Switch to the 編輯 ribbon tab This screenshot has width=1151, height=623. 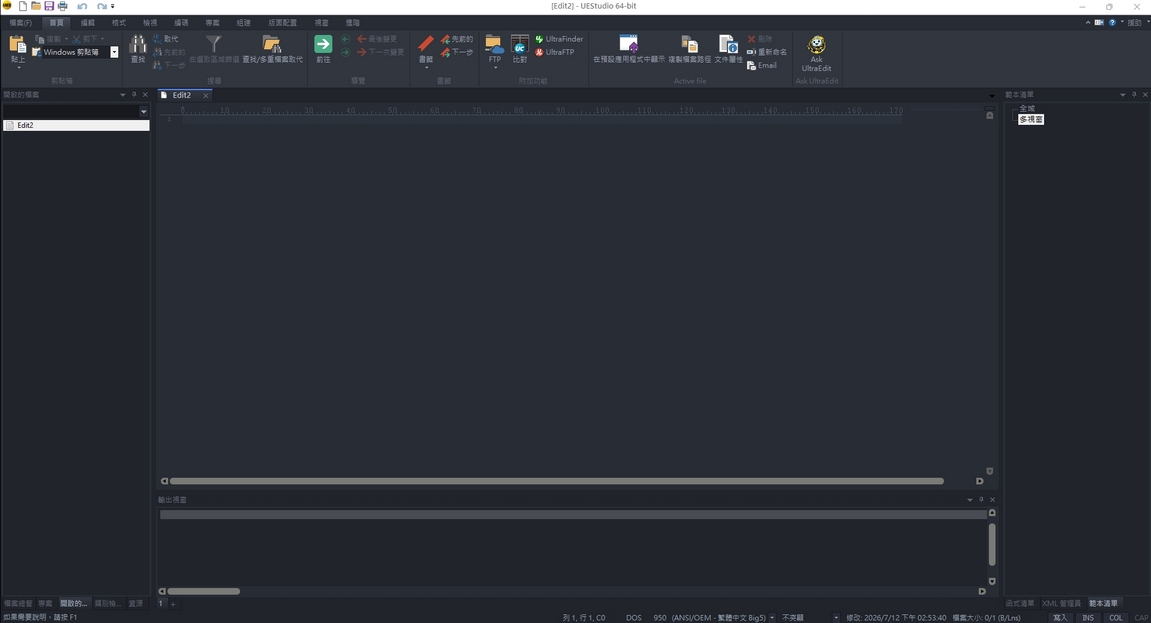(87, 23)
